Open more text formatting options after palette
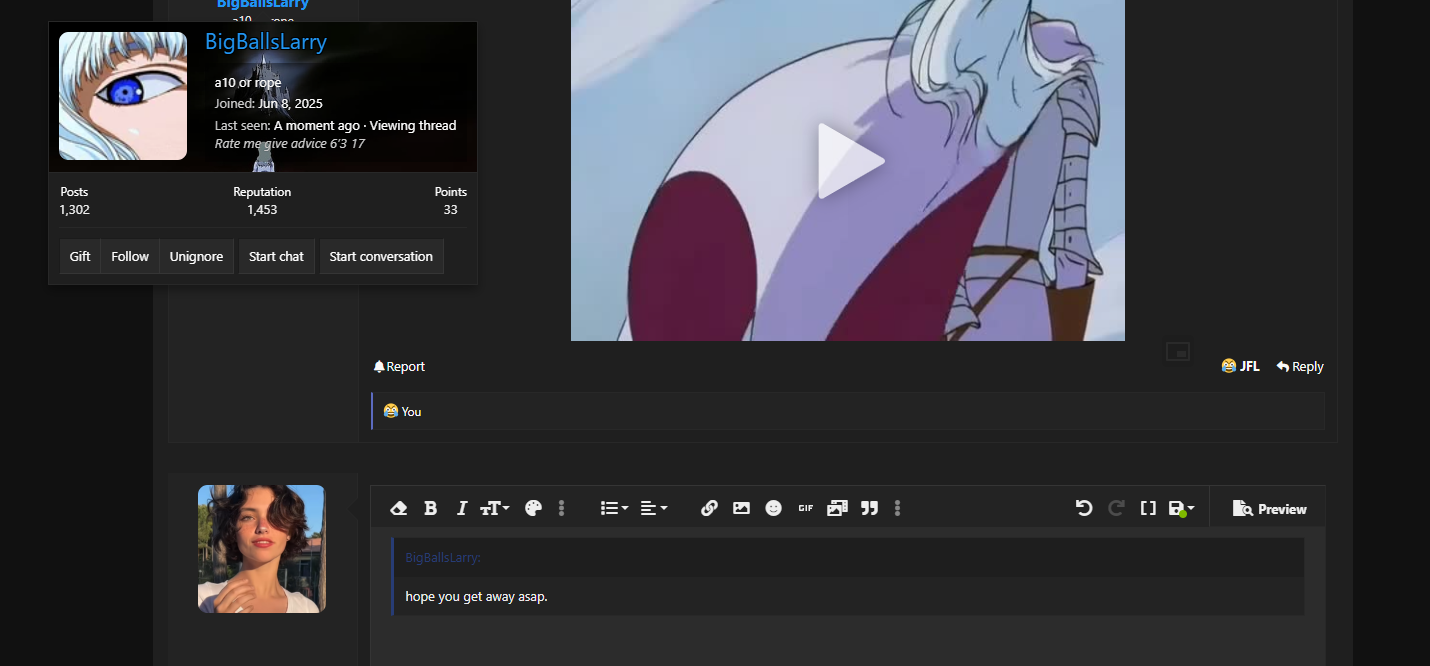 pyautogui.click(x=561, y=508)
